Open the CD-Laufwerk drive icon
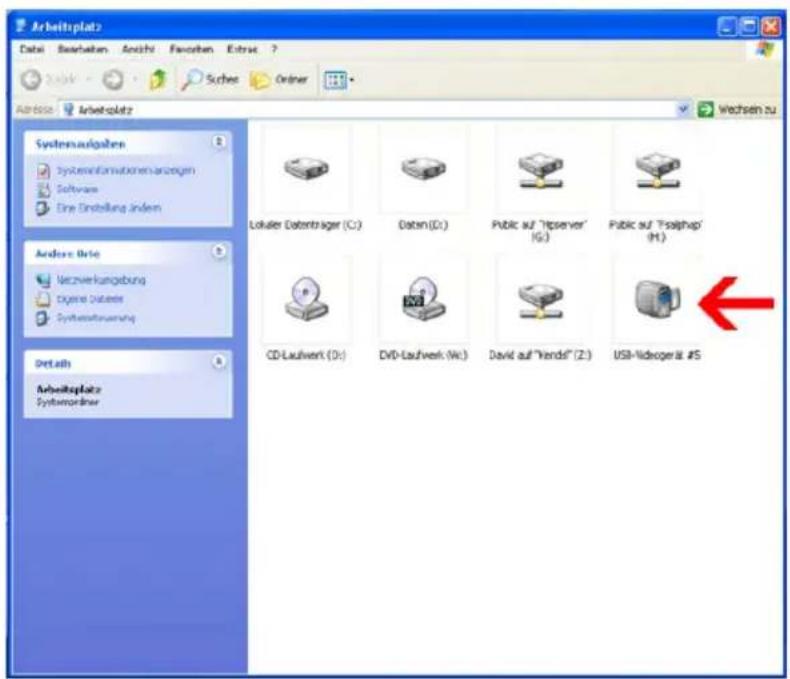 [306, 298]
